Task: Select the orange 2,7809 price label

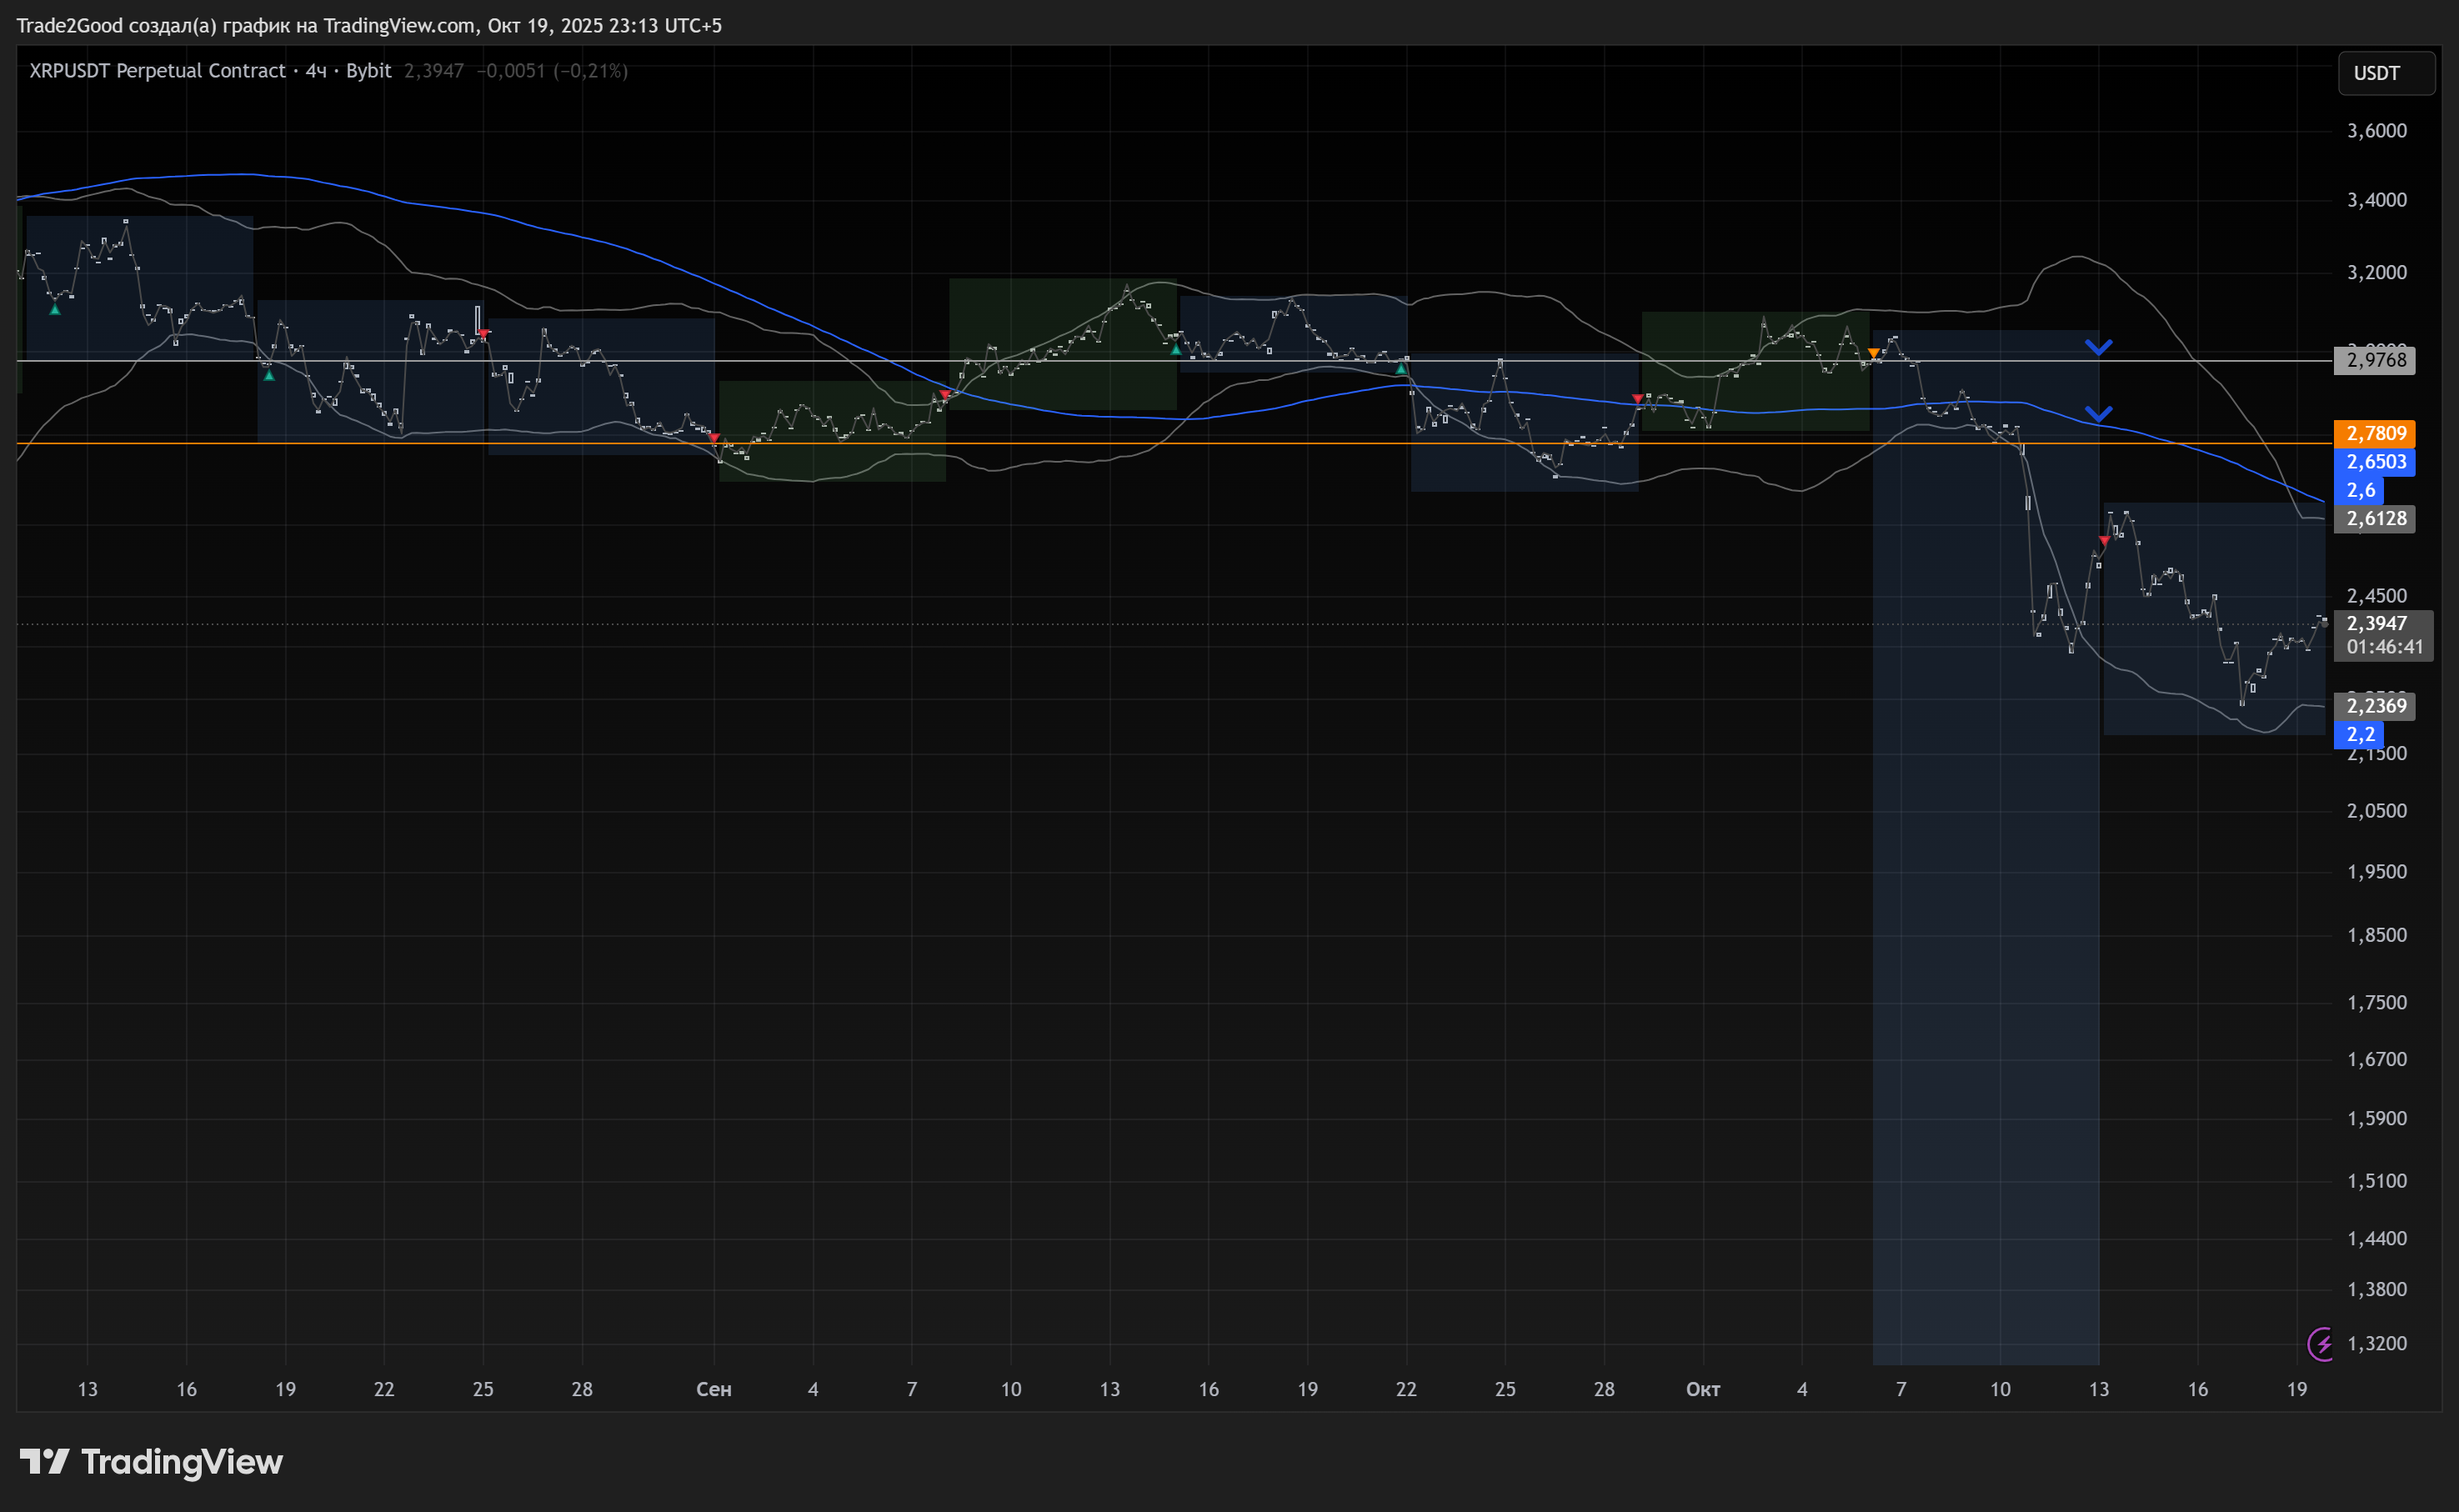Action: pyautogui.click(x=2374, y=433)
